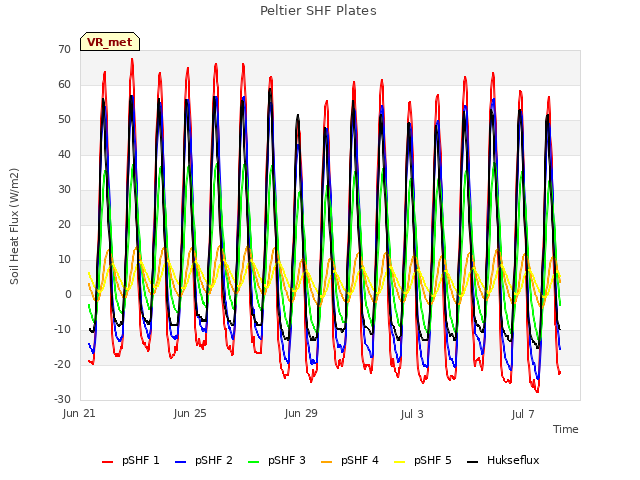Click the orange pSHF 4 legend swatch
The height and width of the screenshot is (480, 640).
pyautogui.click(x=327, y=462)
